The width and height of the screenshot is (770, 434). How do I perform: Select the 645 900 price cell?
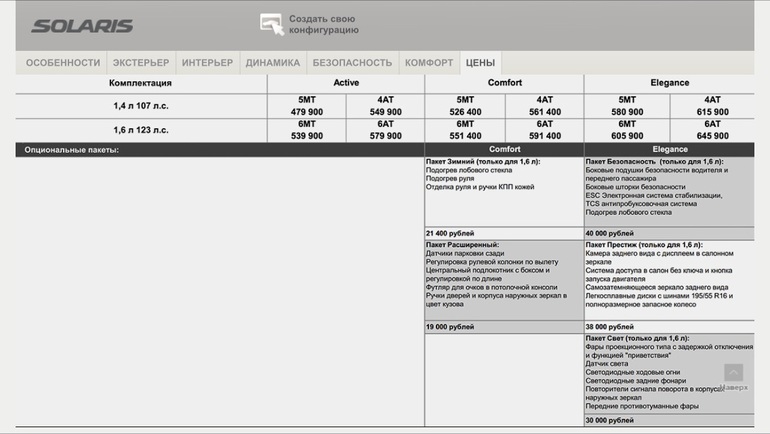712,136
